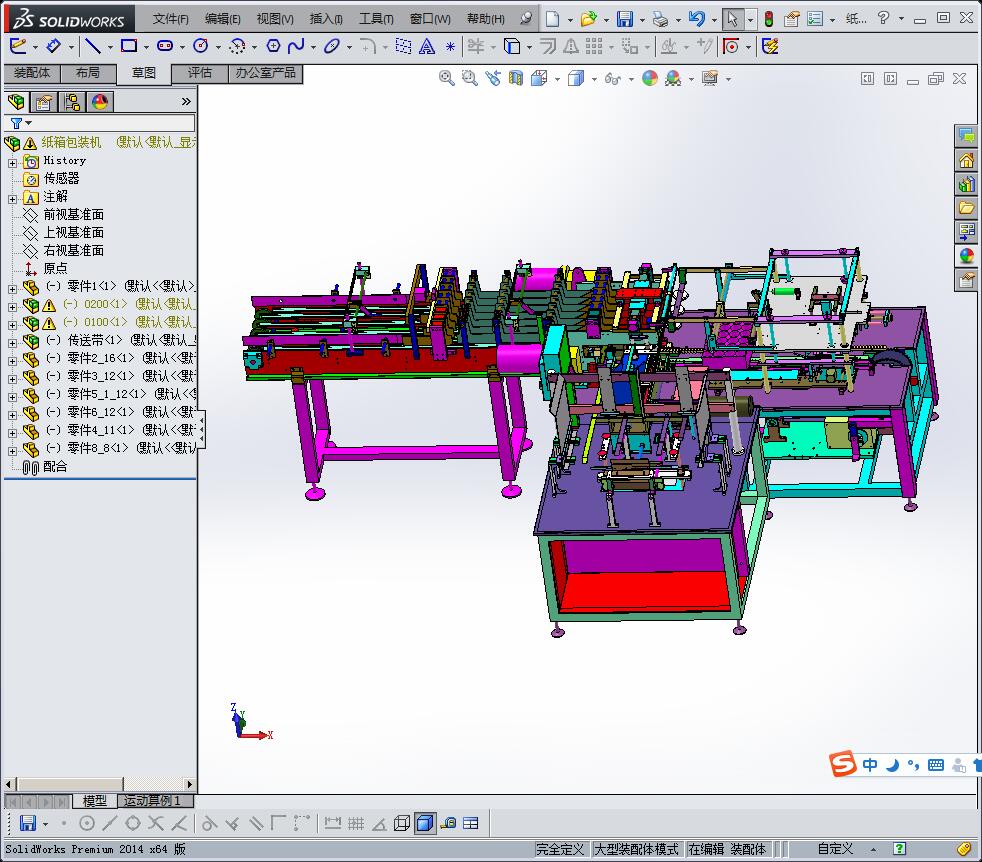Toggle the shaded with edges display button

pyautogui.click(x=425, y=823)
